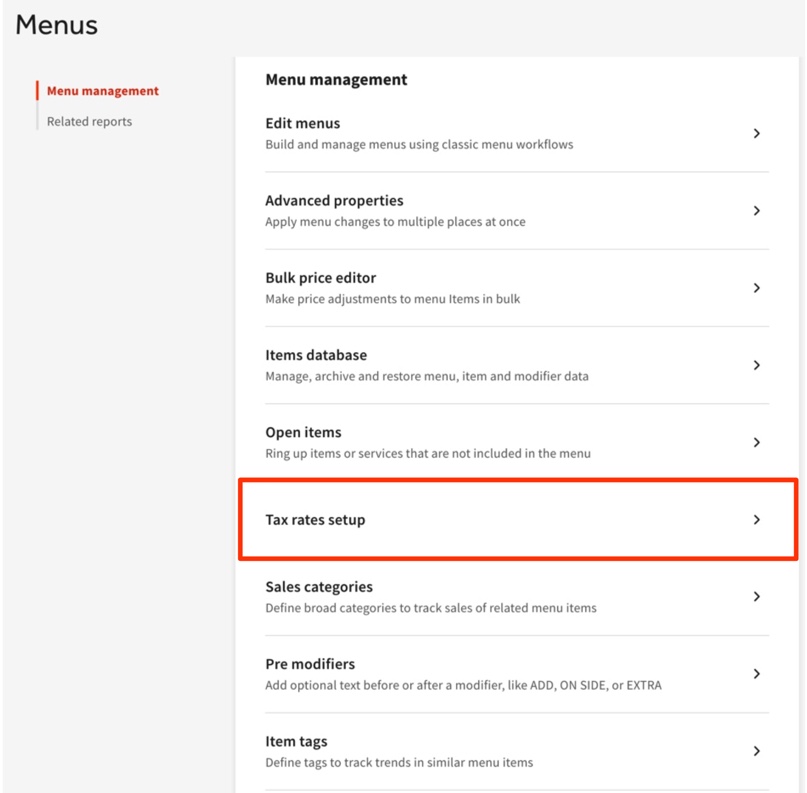Open the Pre modifiers title

click(310, 664)
